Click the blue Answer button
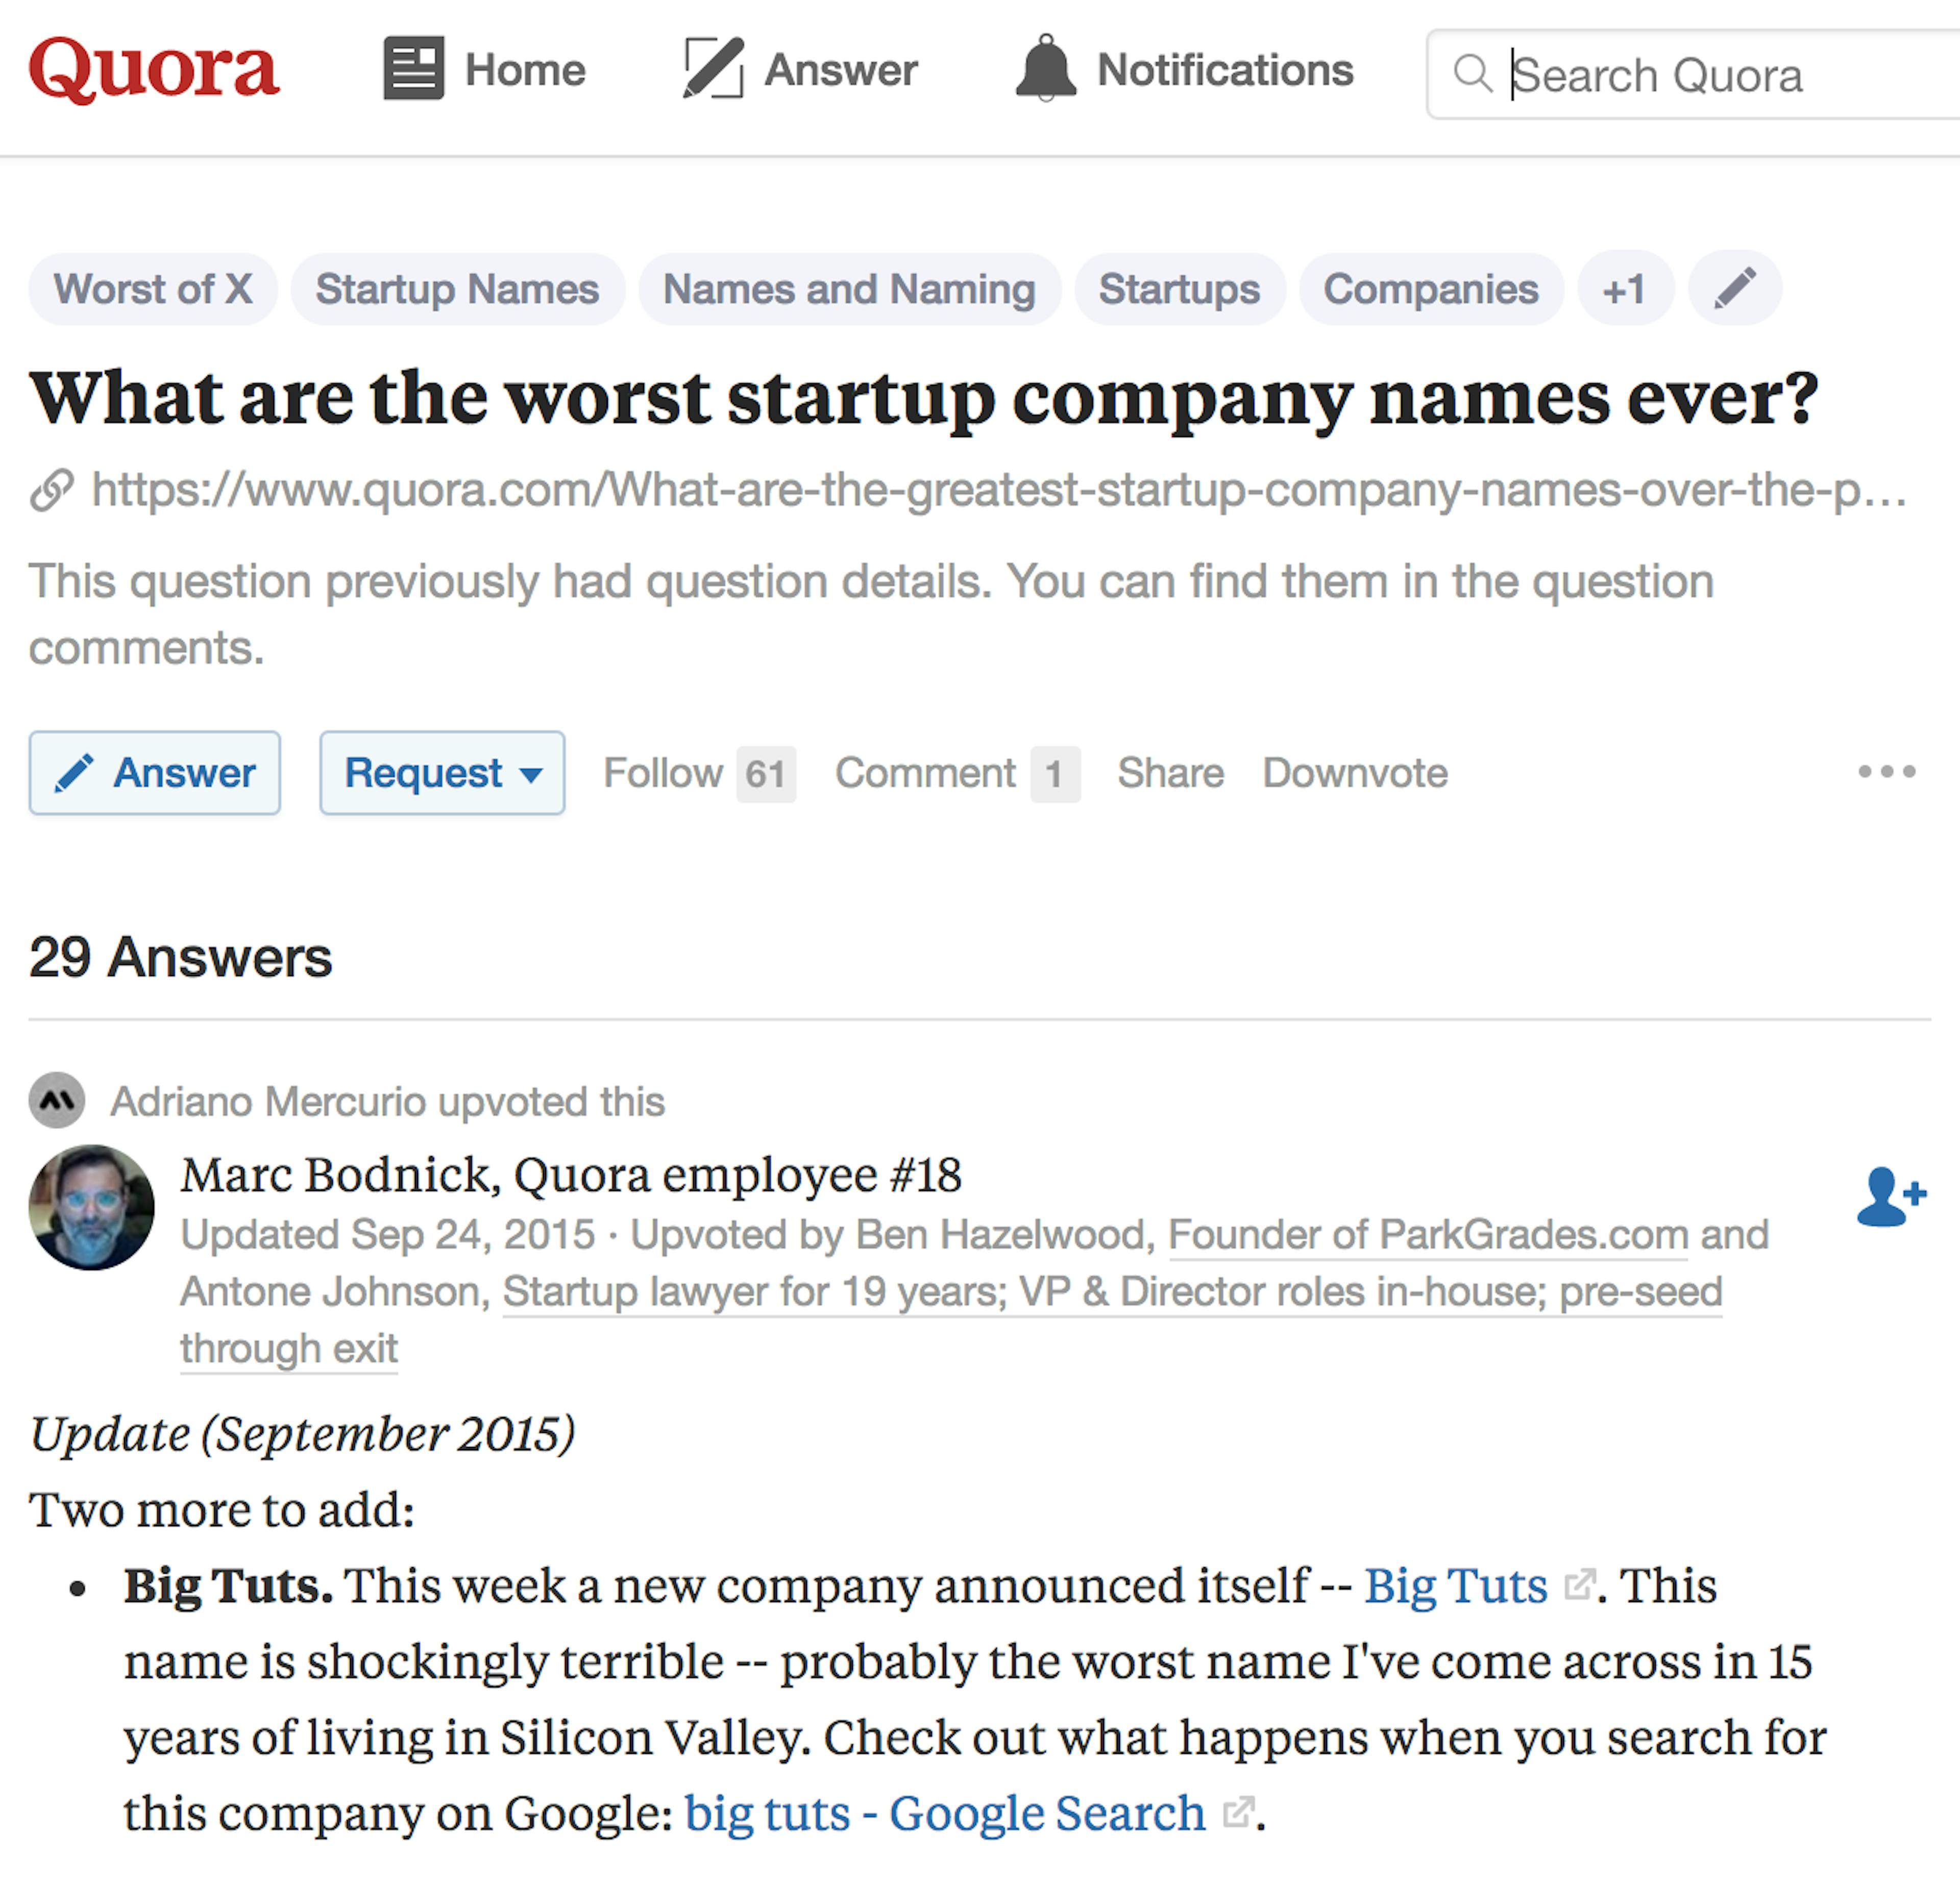Image resolution: width=1960 pixels, height=1881 pixels. 155,773
